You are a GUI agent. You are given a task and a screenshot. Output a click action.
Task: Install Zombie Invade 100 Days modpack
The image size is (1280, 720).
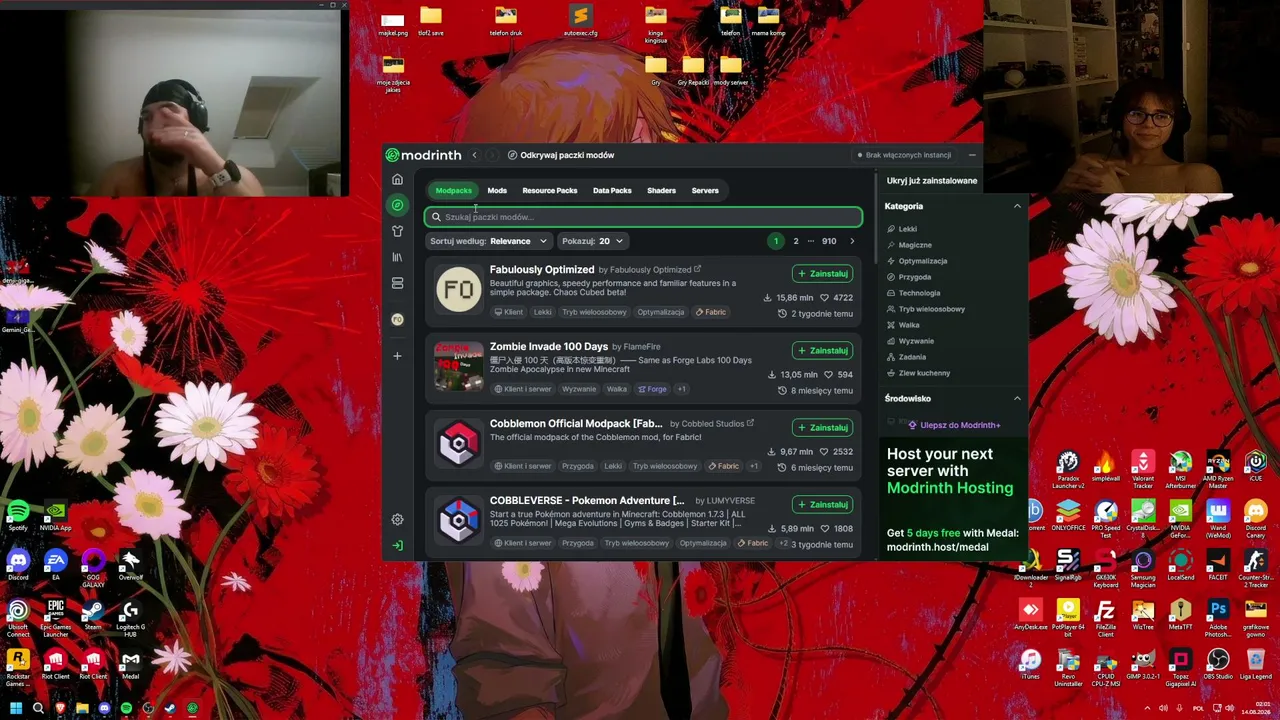pyautogui.click(x=822, y=350)
